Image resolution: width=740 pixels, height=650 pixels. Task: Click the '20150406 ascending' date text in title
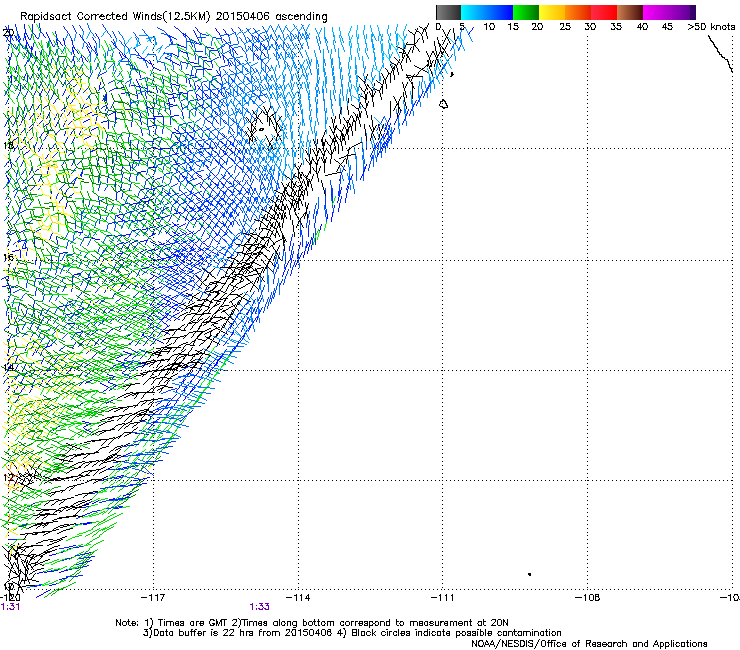click(271, 17)
